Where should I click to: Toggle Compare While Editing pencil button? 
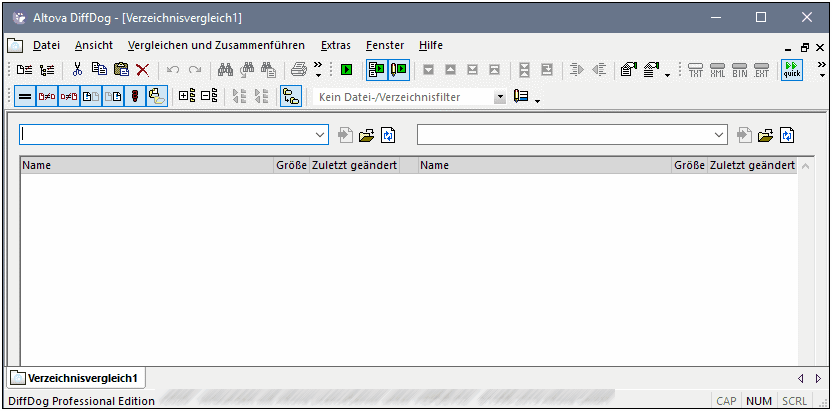pyautogui.click(x=398, y=69)
